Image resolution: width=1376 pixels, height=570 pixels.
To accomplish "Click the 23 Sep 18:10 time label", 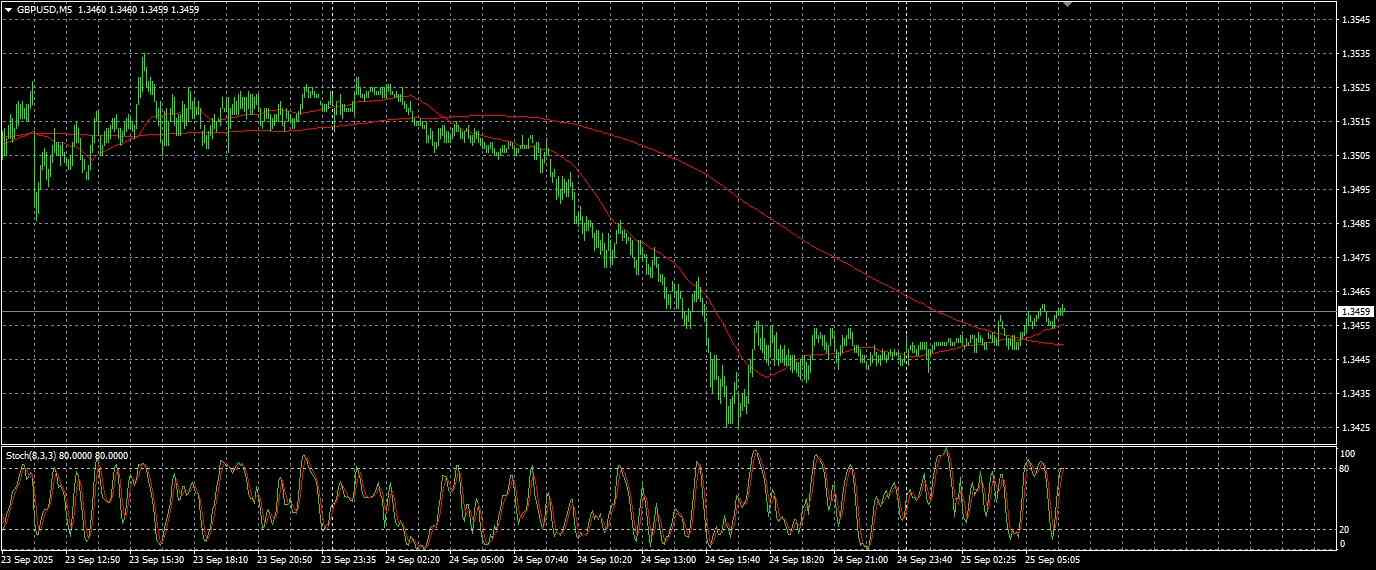I will tap(222, 561).
